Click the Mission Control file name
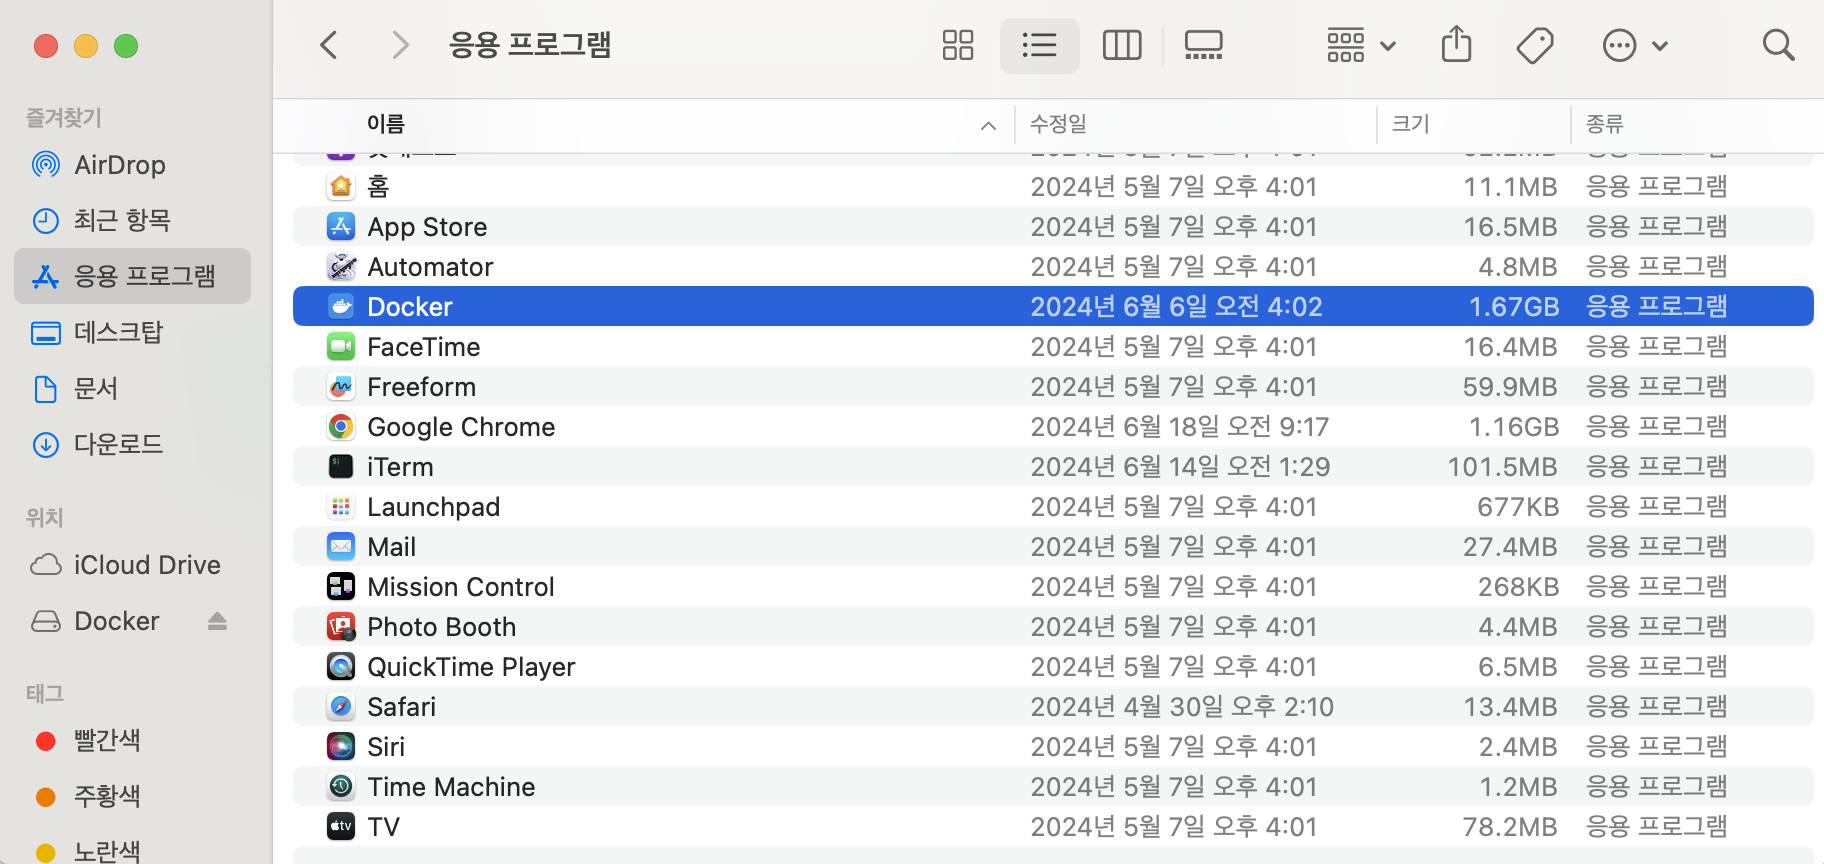This screenshot has height=864, width=1824. [461, 587]
